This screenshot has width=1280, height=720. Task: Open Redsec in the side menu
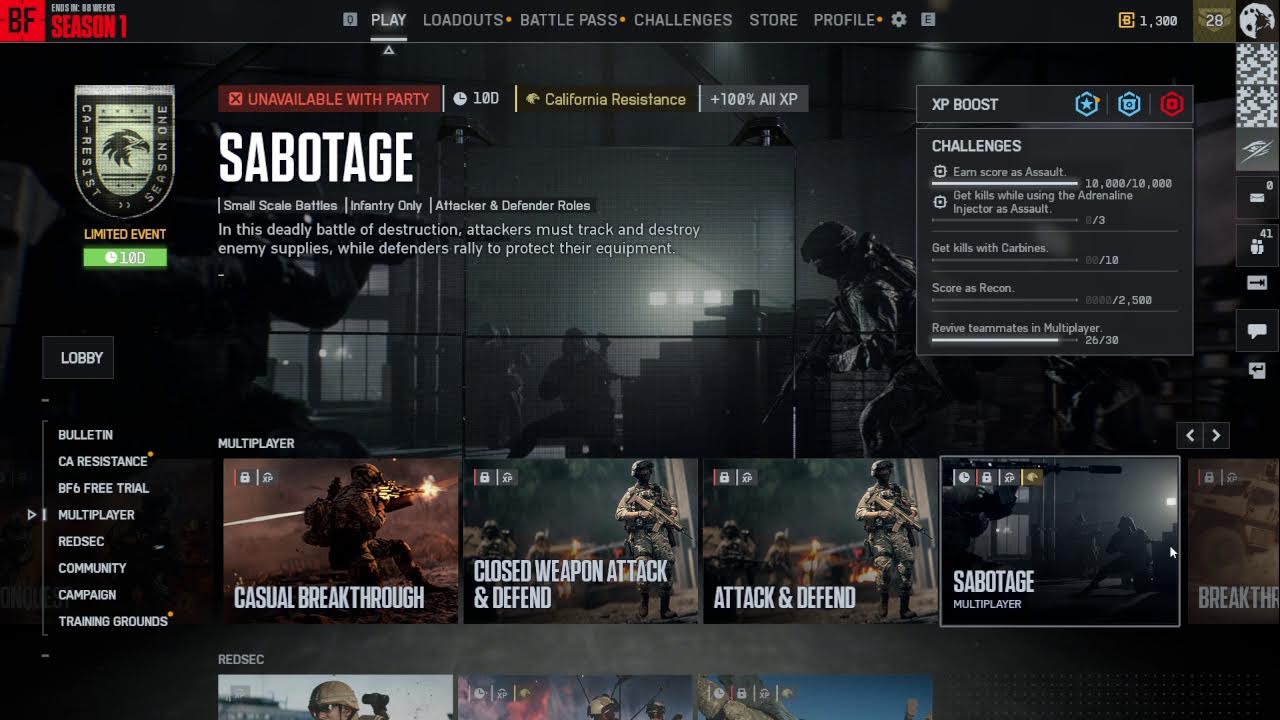pyautogui.click(x=81, y=542)
